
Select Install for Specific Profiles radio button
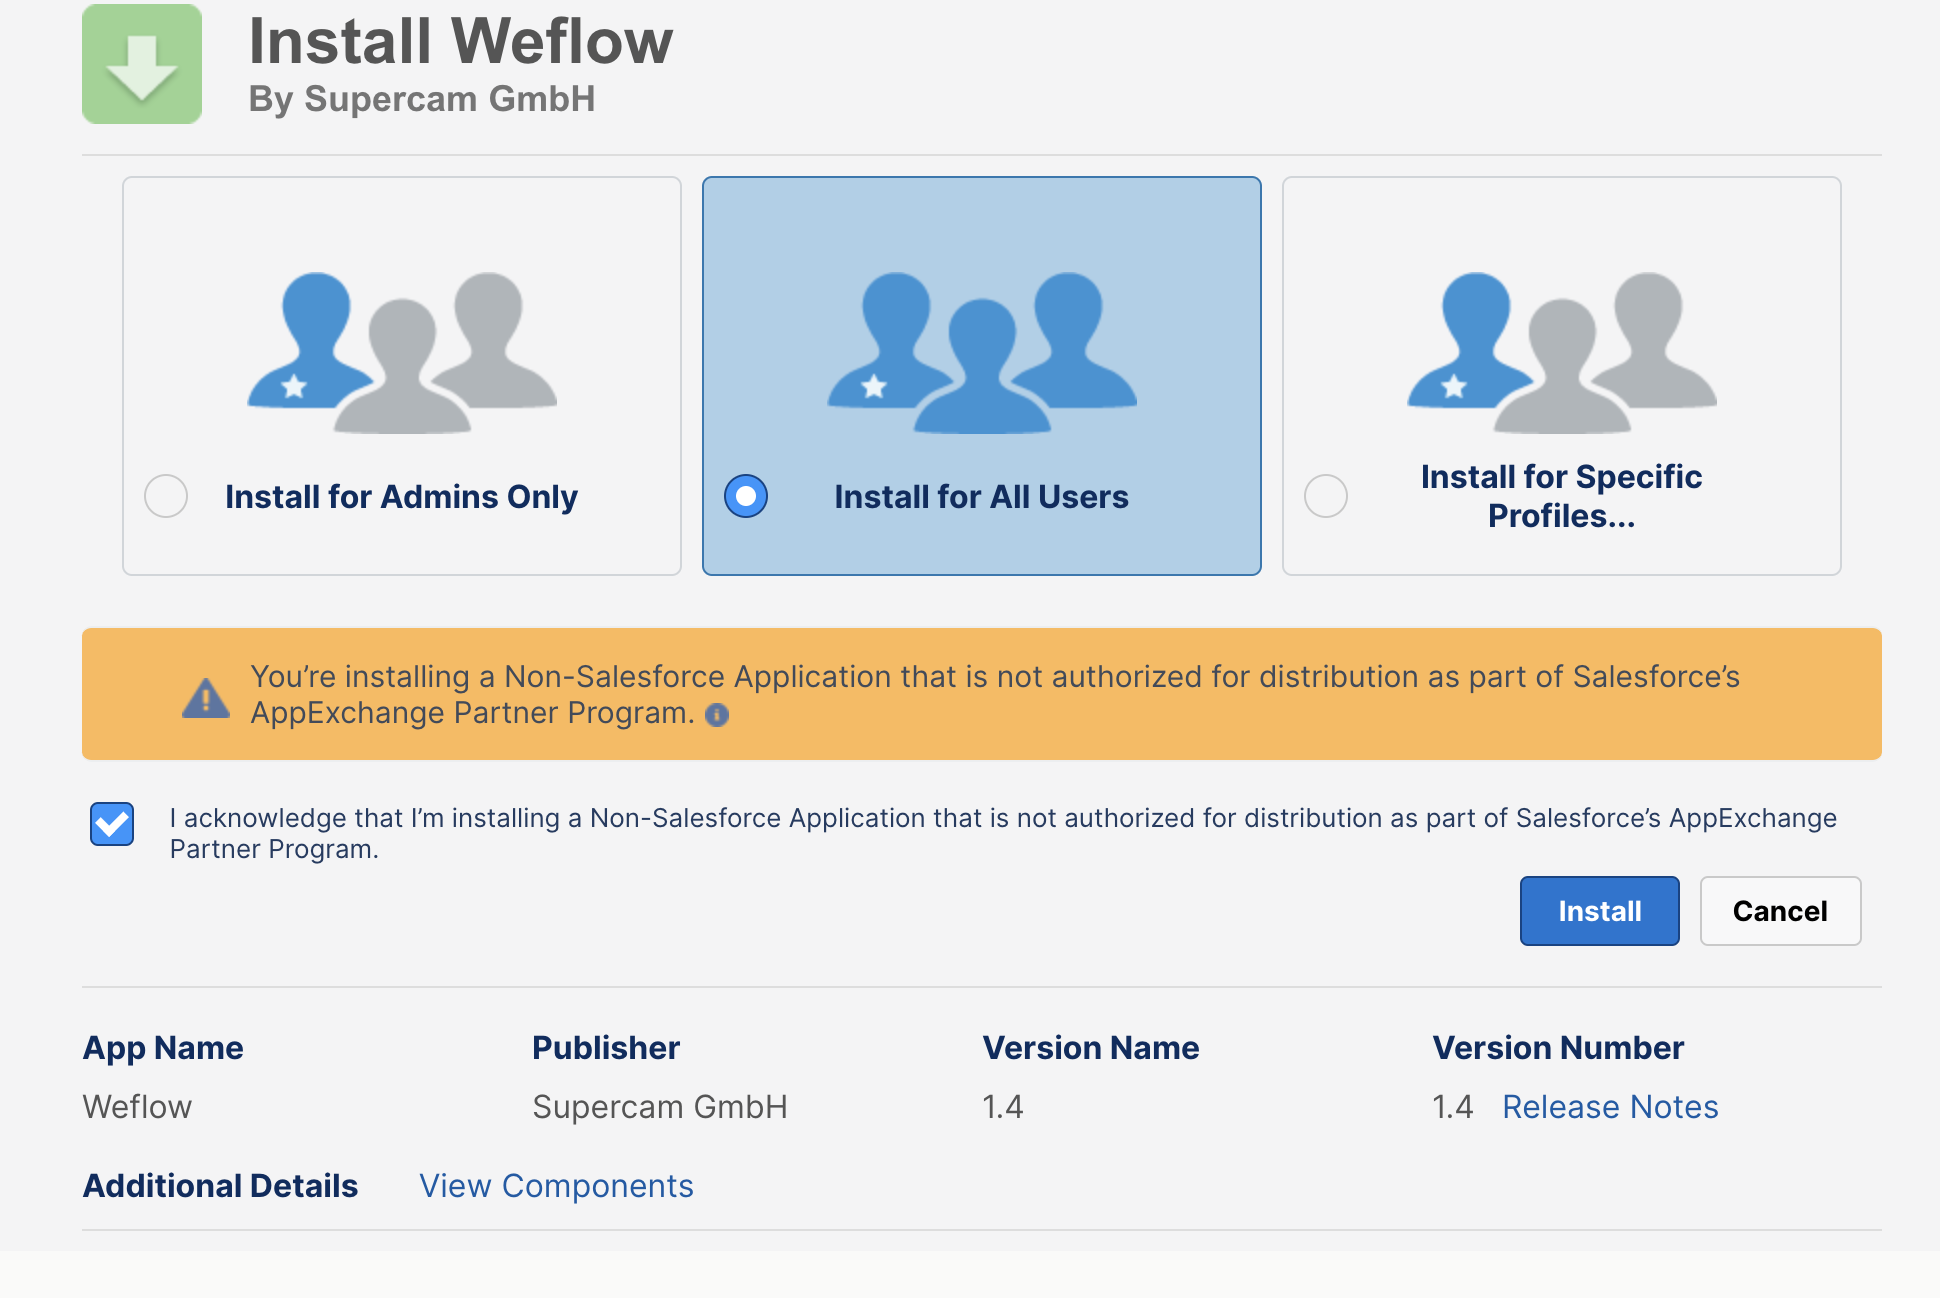pos(1326,496)
